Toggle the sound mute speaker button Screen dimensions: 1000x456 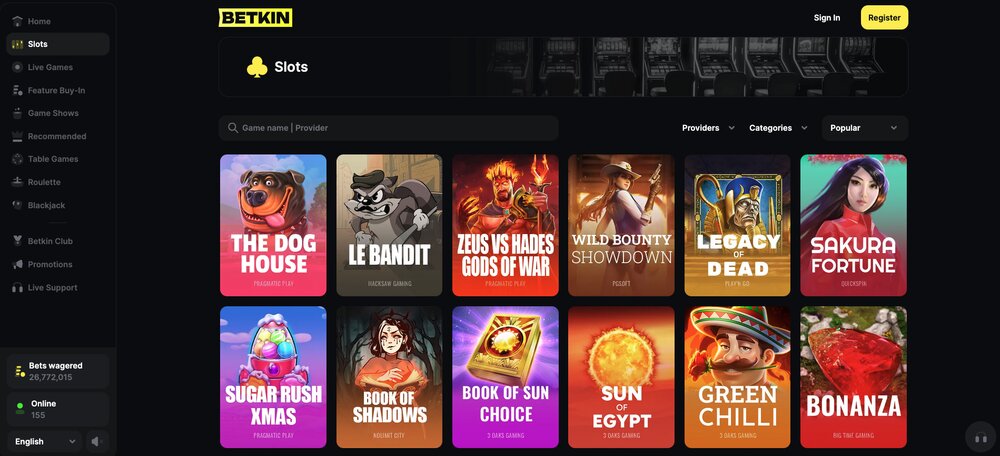click(x=96, y=441)
